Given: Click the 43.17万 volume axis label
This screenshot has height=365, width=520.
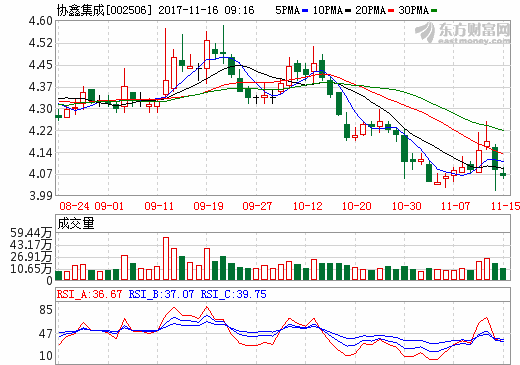Looking at the screenshot, I should point(31,245).
